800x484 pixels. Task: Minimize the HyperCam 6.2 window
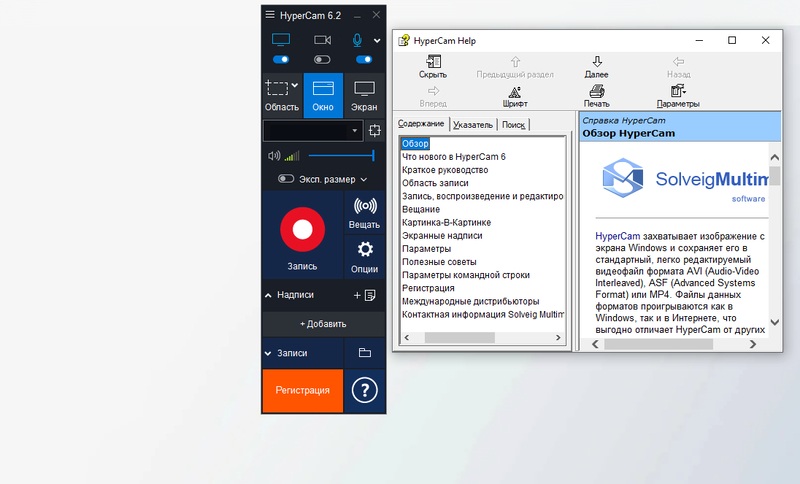357,15
